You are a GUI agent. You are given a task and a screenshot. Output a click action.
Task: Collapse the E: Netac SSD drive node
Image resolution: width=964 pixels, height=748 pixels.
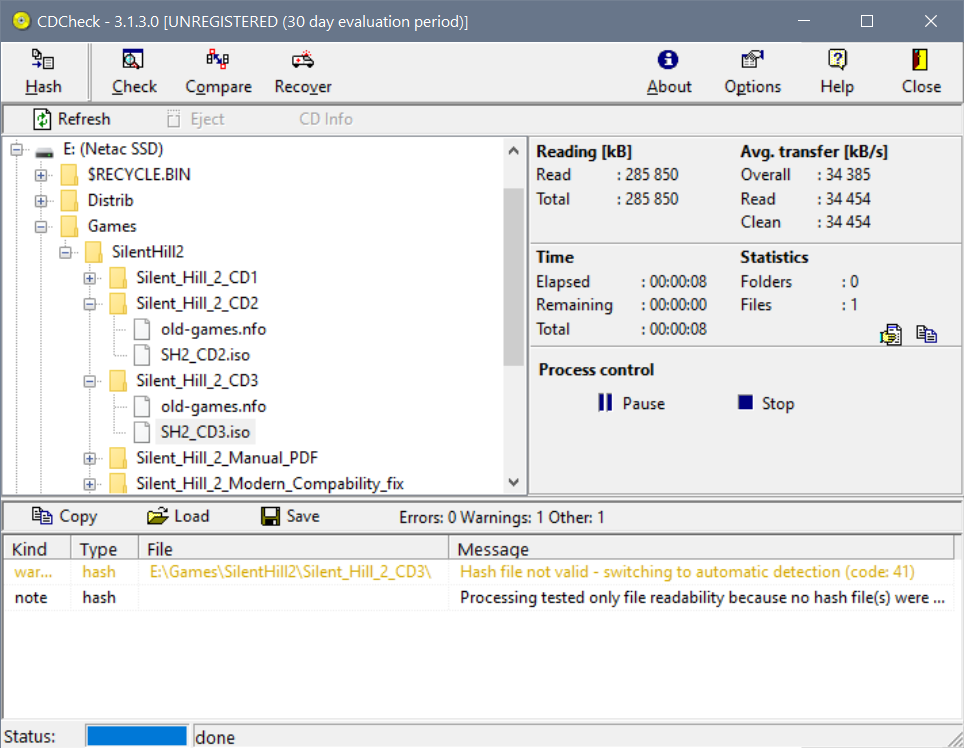coord(17,149)
